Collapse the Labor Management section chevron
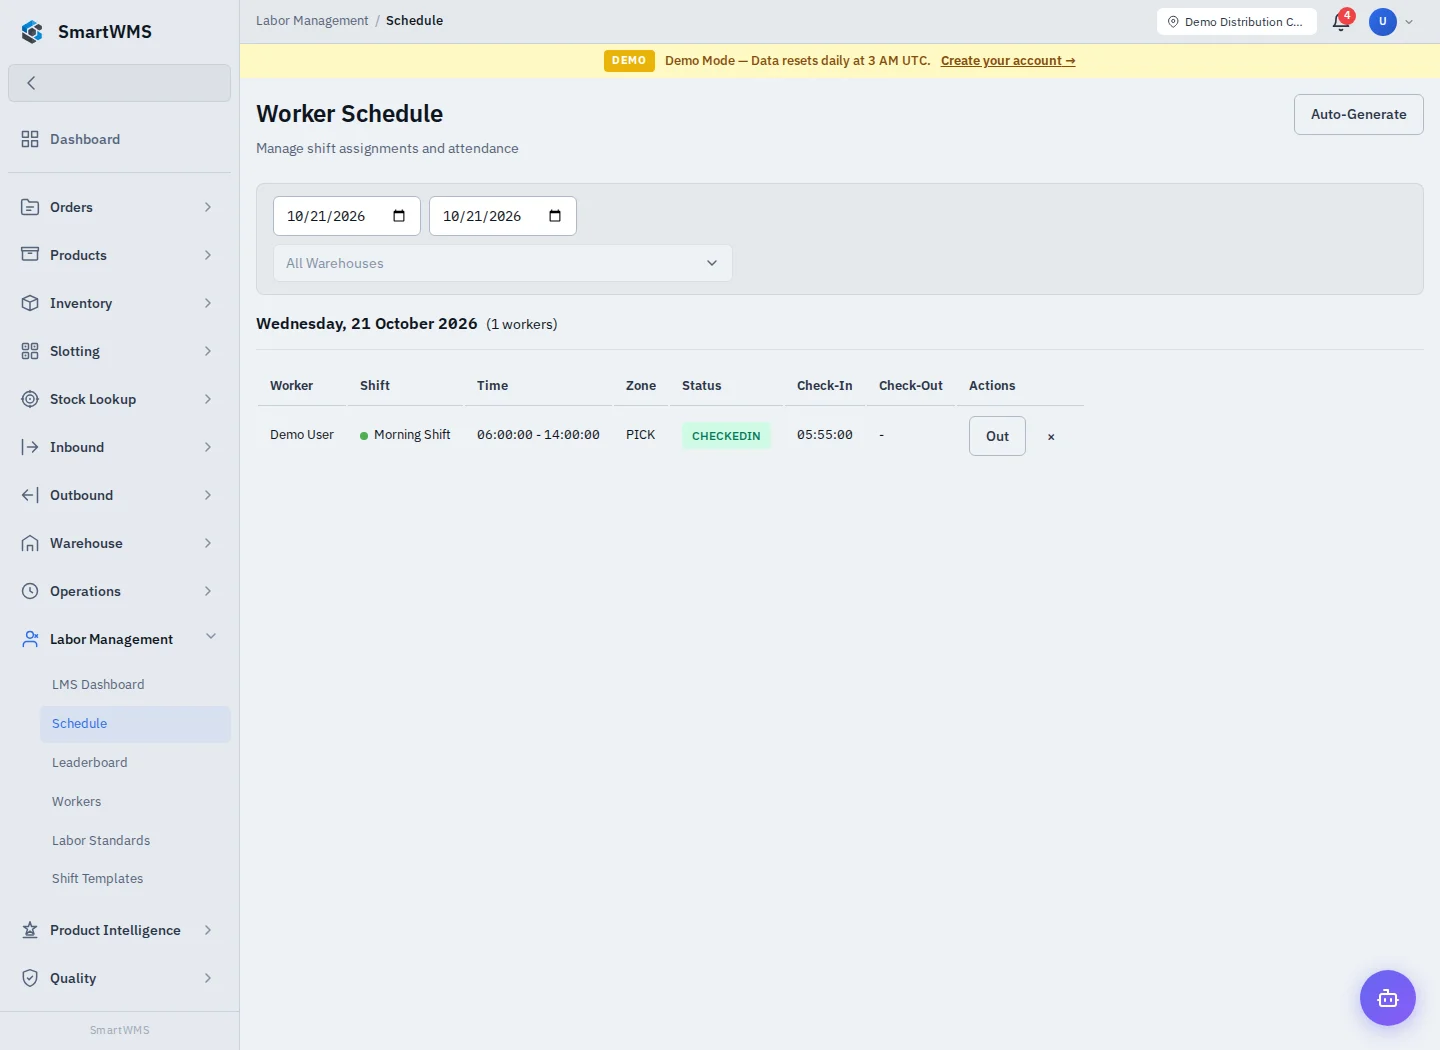The width and height of the screenshot is (1440, 1050). click(x=211, y=637)
